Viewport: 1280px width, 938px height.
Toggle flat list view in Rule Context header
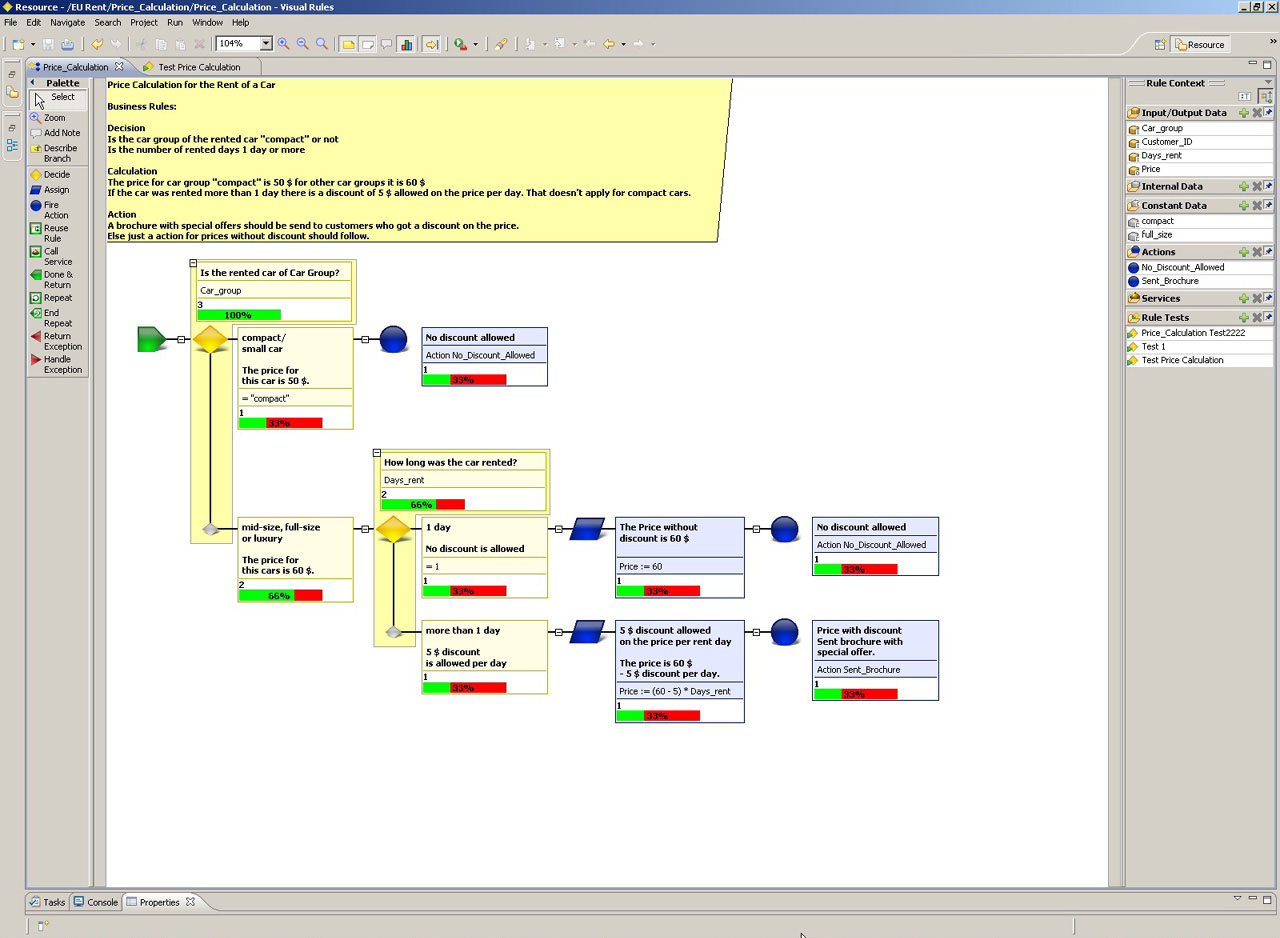pyautogui.click(x=1245, y=95)
